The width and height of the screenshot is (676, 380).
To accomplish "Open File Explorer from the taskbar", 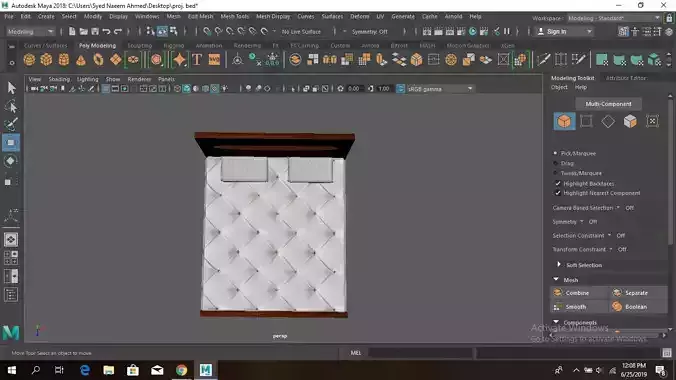I will click(109, 370).
